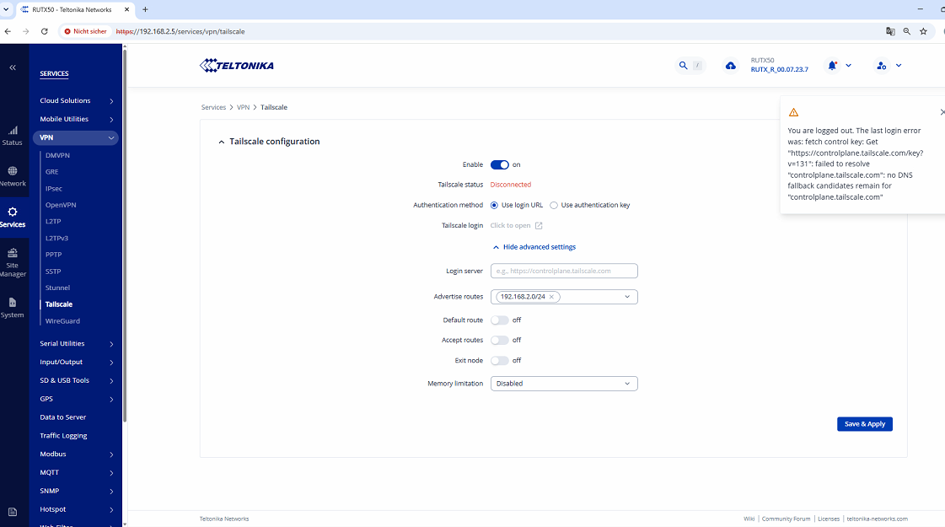Open the tab search dropdown arrow

tap(6, 10)
